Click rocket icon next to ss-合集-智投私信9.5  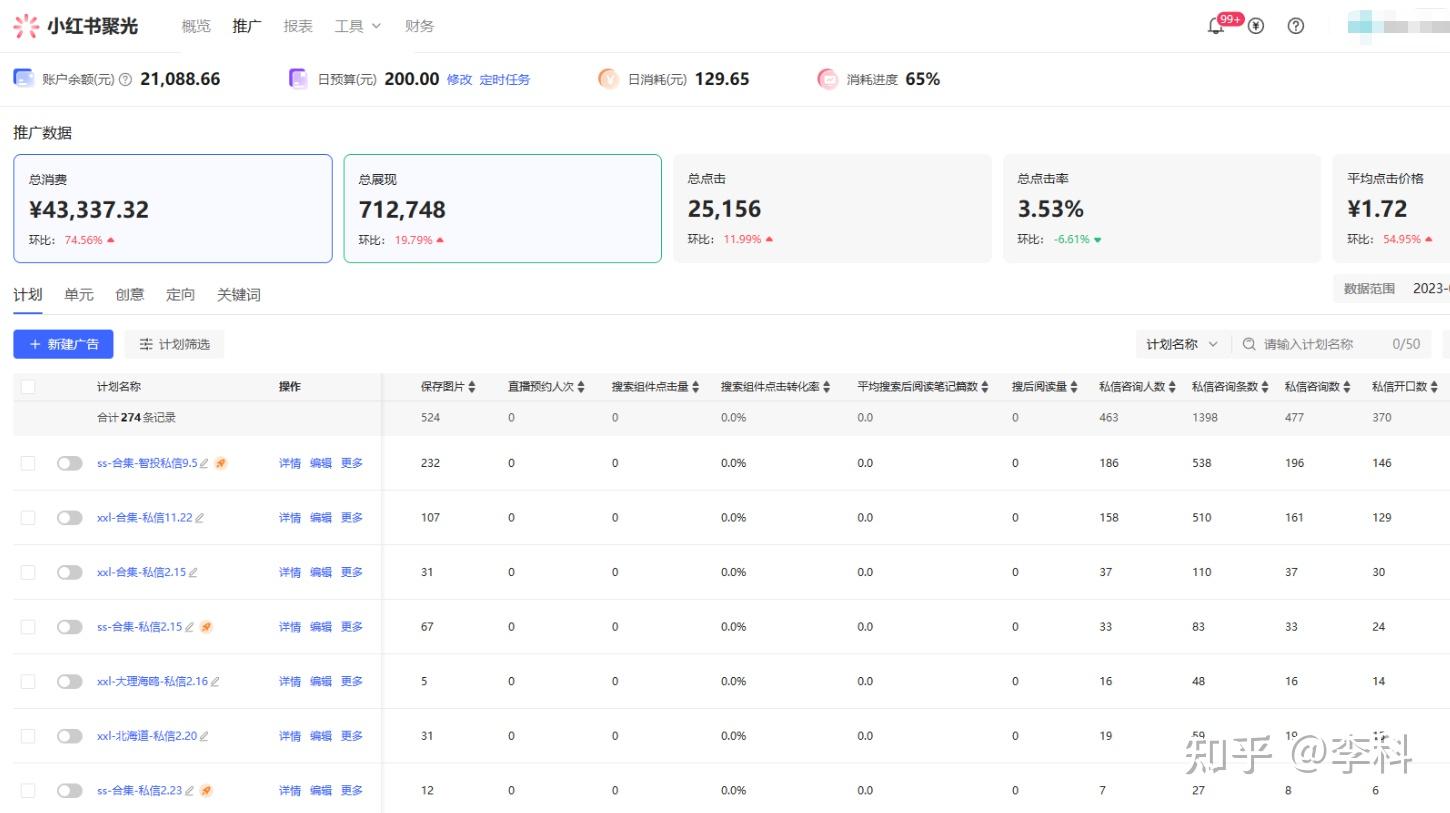[x=221, y=463]
